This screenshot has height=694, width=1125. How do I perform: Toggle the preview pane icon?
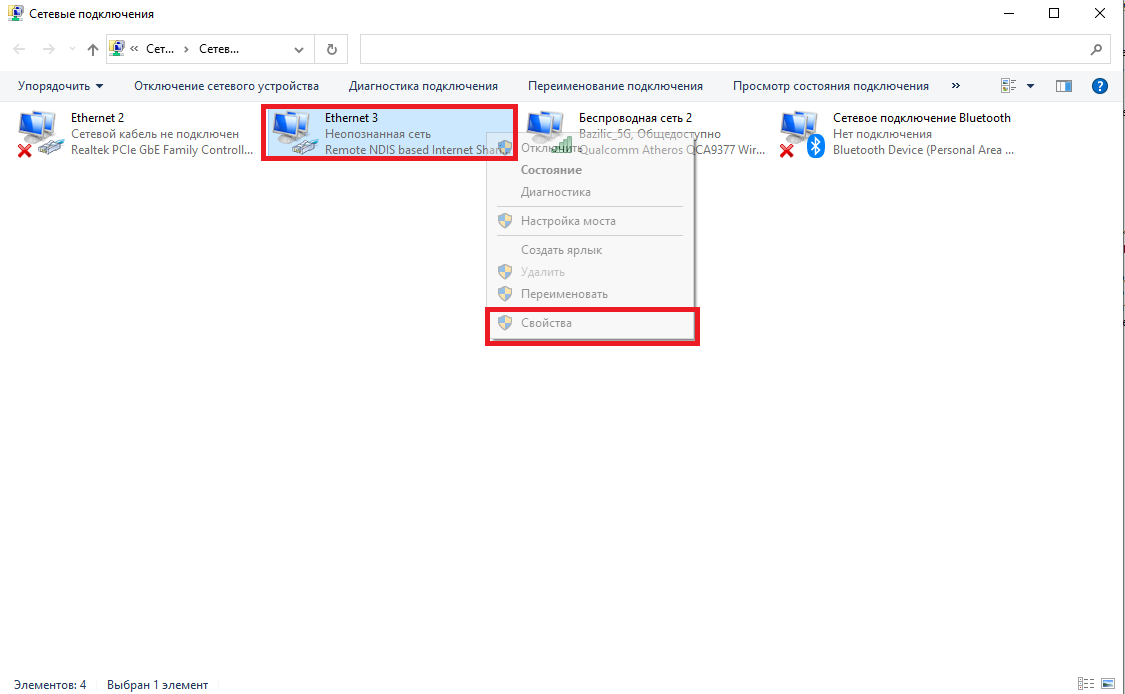click(x=1063, y=86)
